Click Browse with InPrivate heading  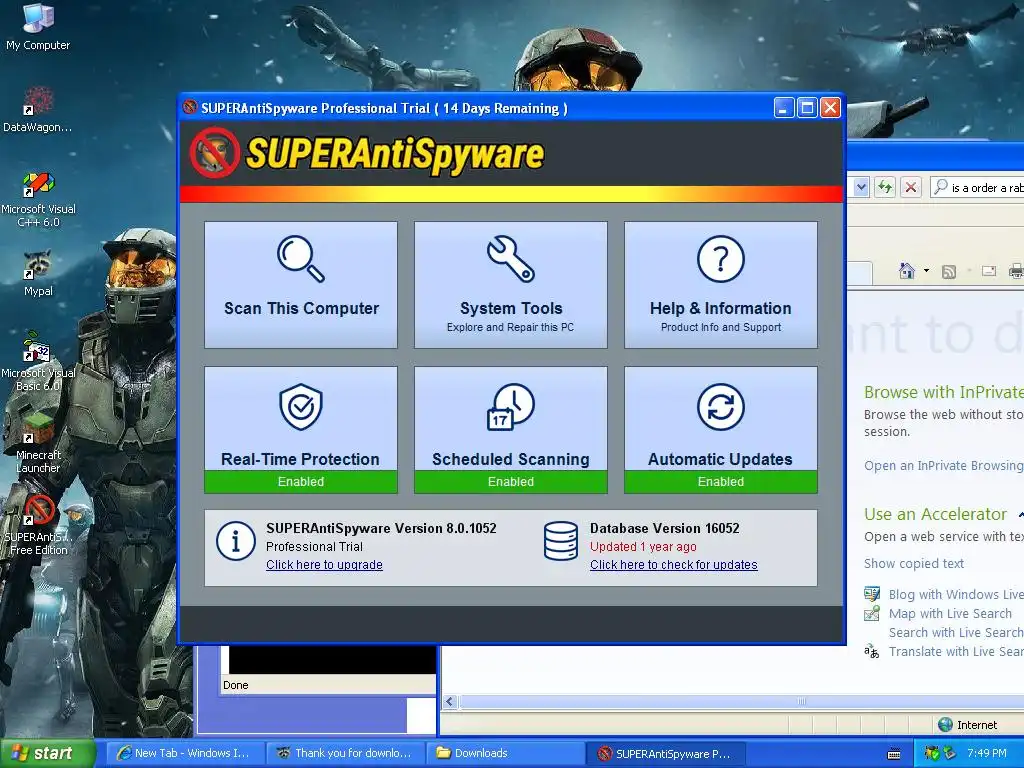[x=944, y=392]
